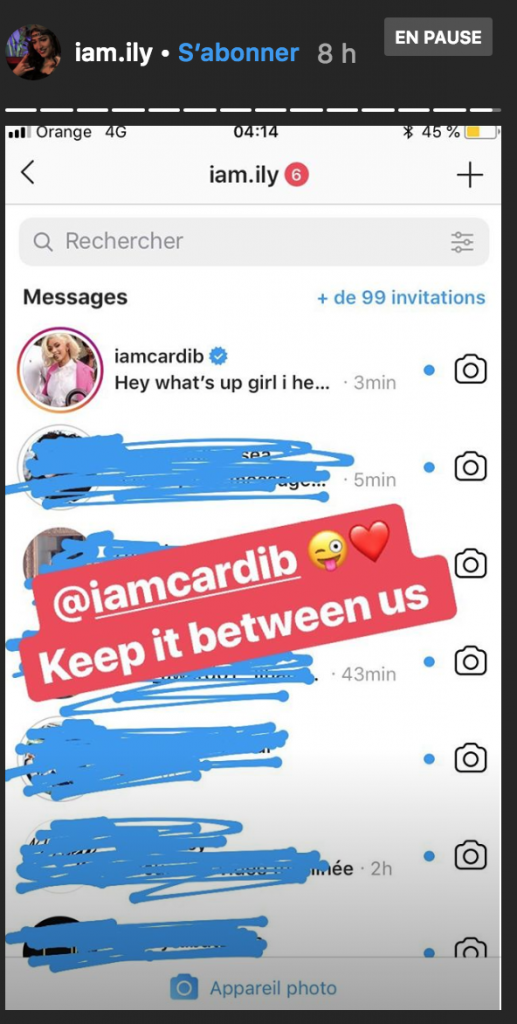Click the EN PAUSE story button

coord(438,37)
